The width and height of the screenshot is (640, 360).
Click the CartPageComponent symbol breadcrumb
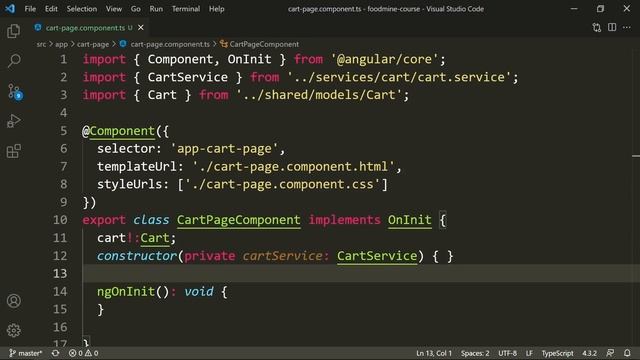pyautogui.click(x=264, y=44)
